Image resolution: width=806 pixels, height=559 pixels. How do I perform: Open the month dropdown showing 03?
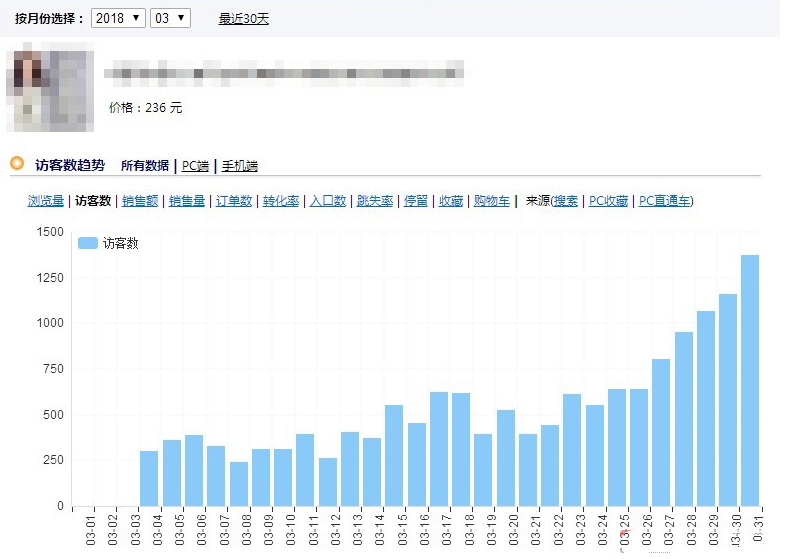(x=169, y=18)
